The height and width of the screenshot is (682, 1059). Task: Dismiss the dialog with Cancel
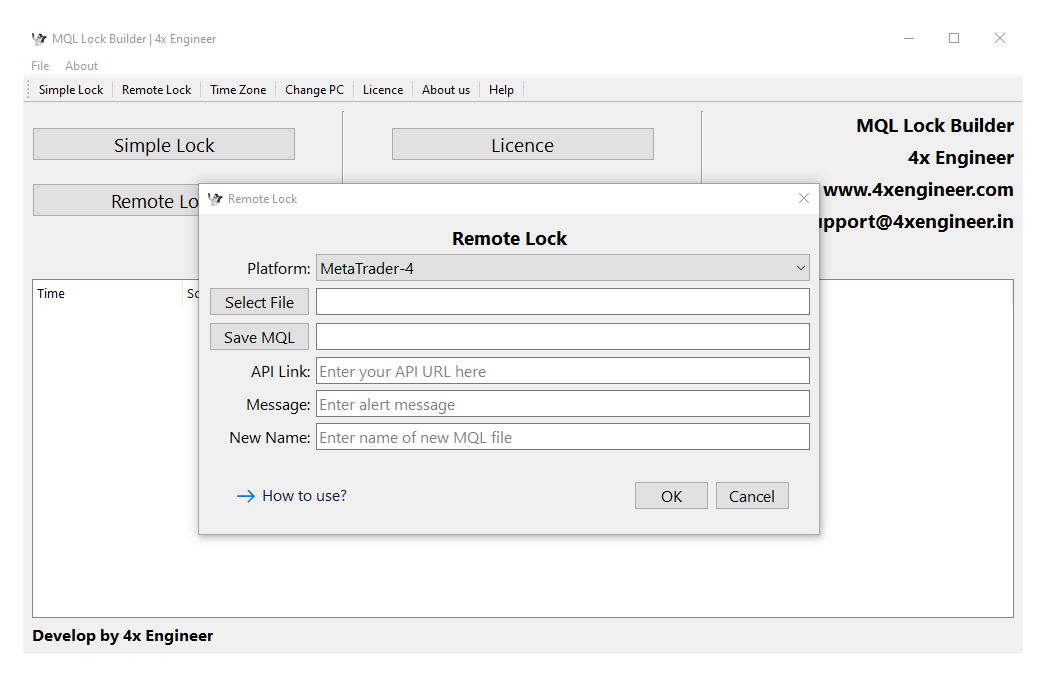(x=752, y=496)
